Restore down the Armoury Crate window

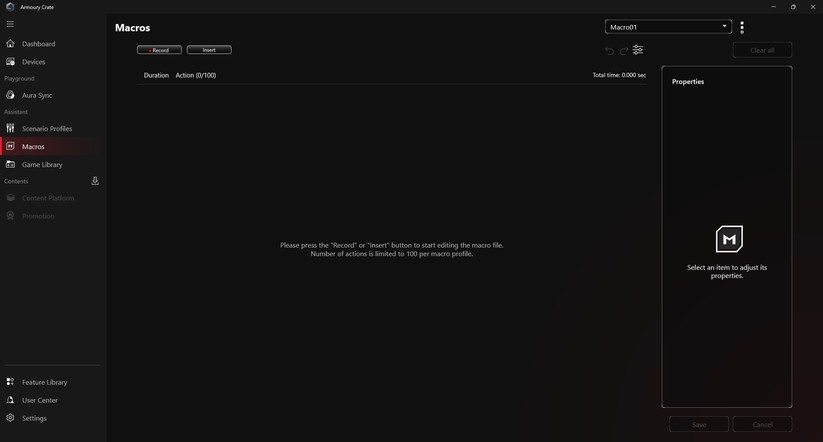pos(793,7)
